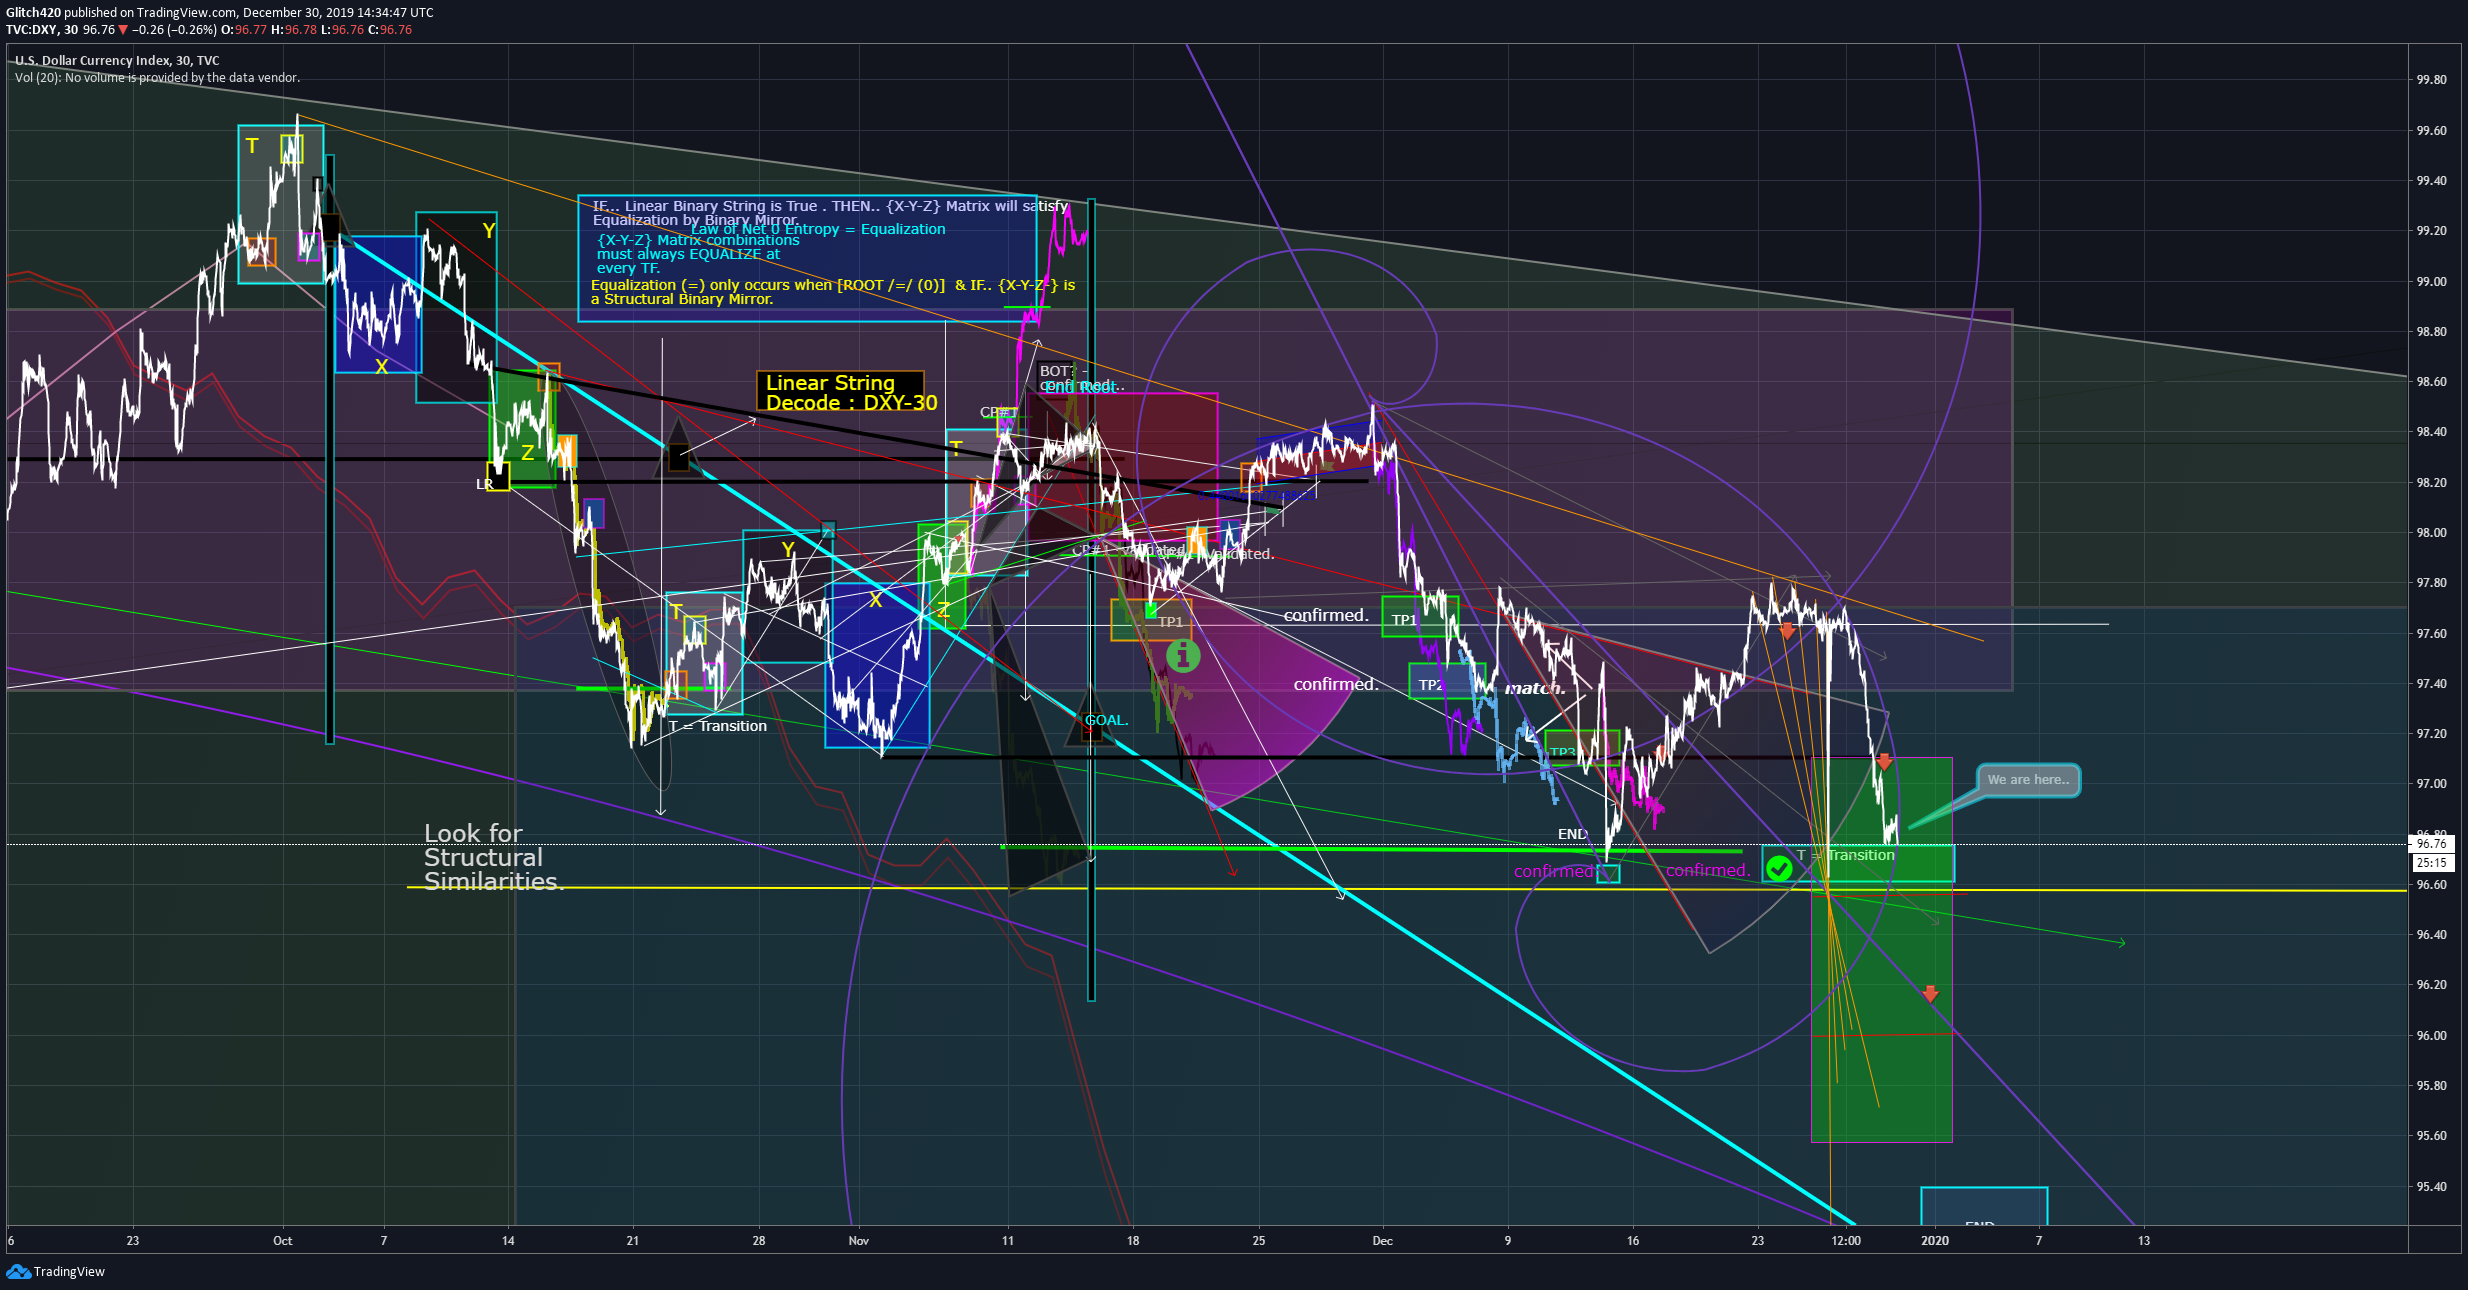Click the red down arrow above We are here
This screenshot has width=2468, height=1290.
[x=1884, y=762]
